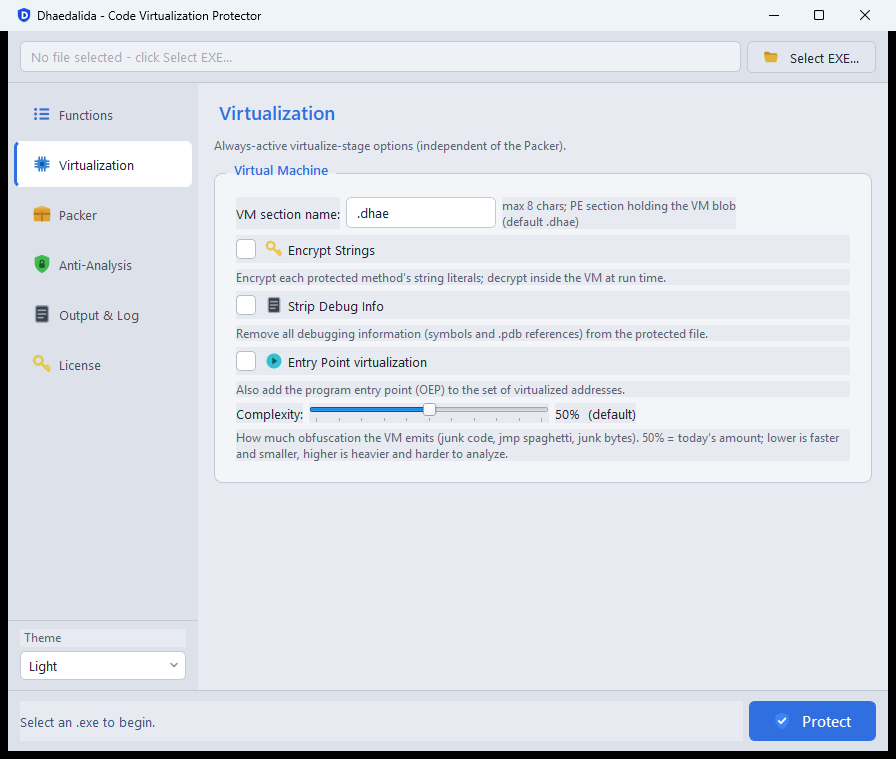Click the Virtualization chip icon in sidebar
Image resolution: width=896 pixels, height=759 pixels.
(x=42, y=165)
